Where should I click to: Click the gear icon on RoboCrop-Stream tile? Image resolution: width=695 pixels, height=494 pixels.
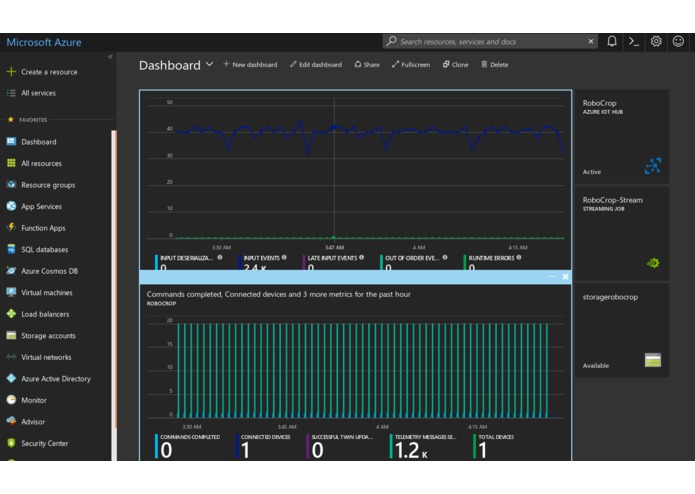point(653,263)
